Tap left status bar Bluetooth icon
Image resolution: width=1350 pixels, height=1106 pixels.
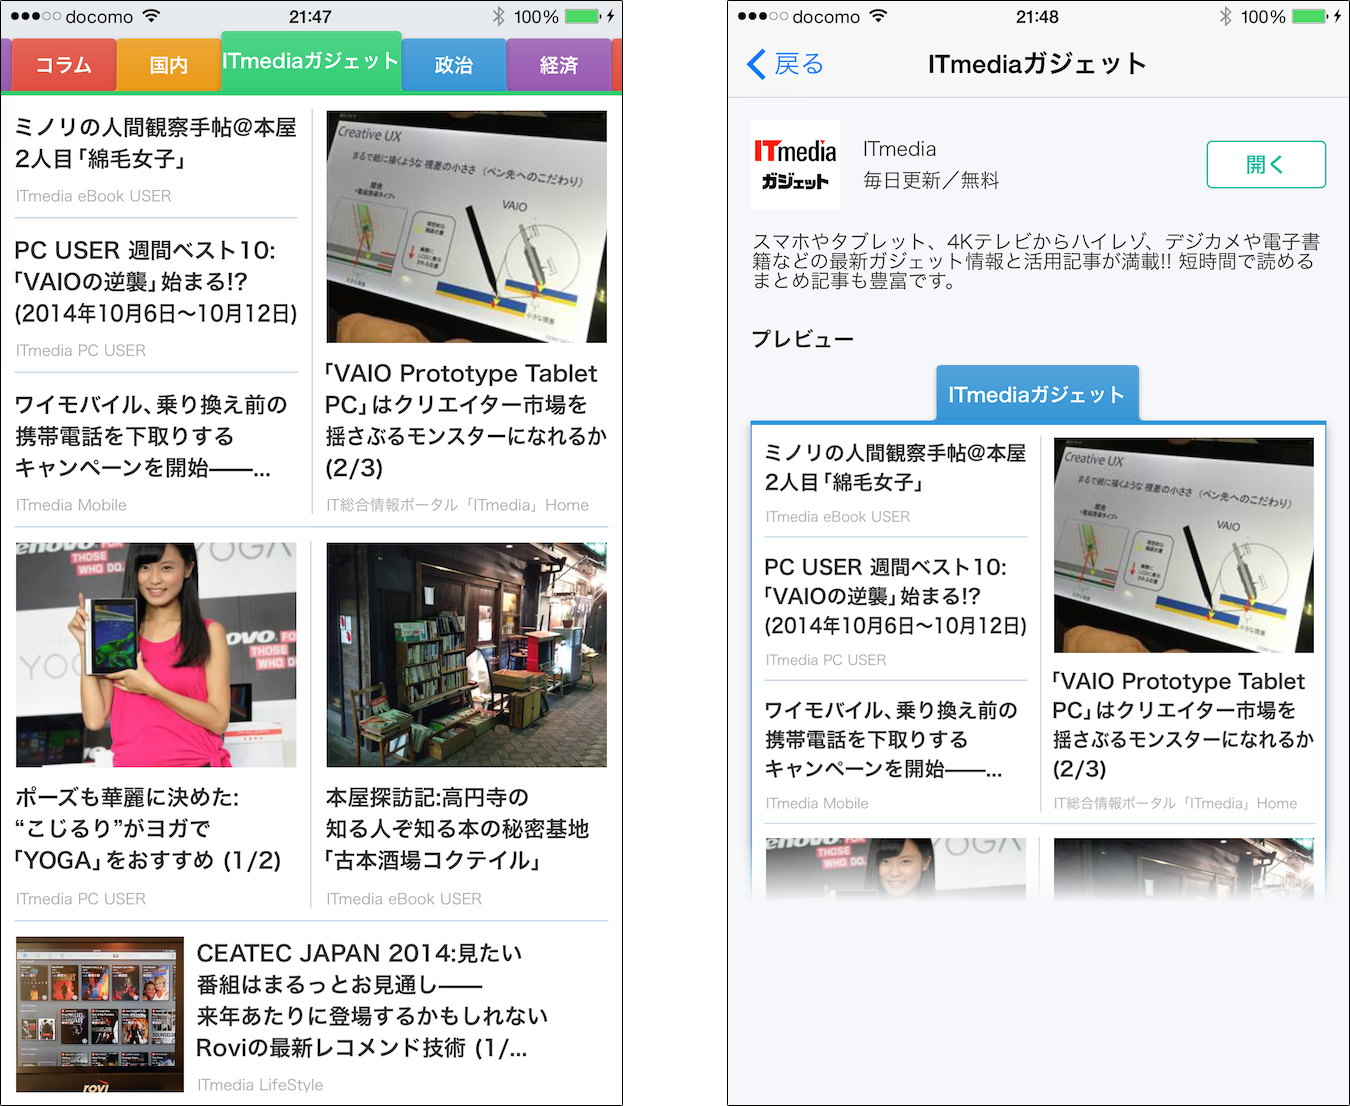click(x=499, y=16)
